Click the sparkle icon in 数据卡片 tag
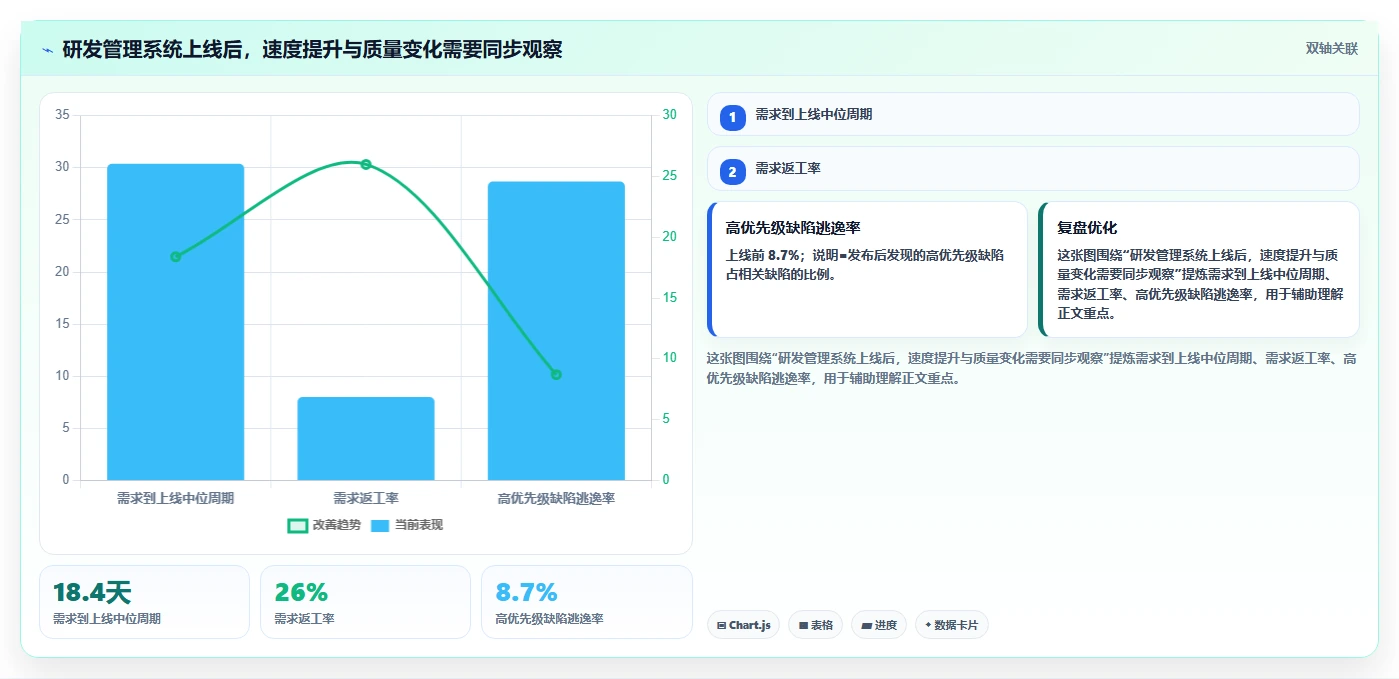 tap(928, 625)
